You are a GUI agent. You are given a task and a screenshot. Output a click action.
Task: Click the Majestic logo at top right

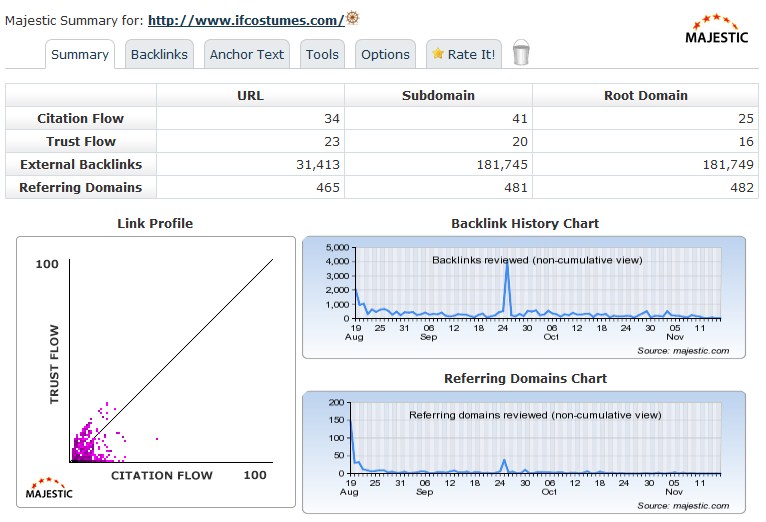(716, 30)
